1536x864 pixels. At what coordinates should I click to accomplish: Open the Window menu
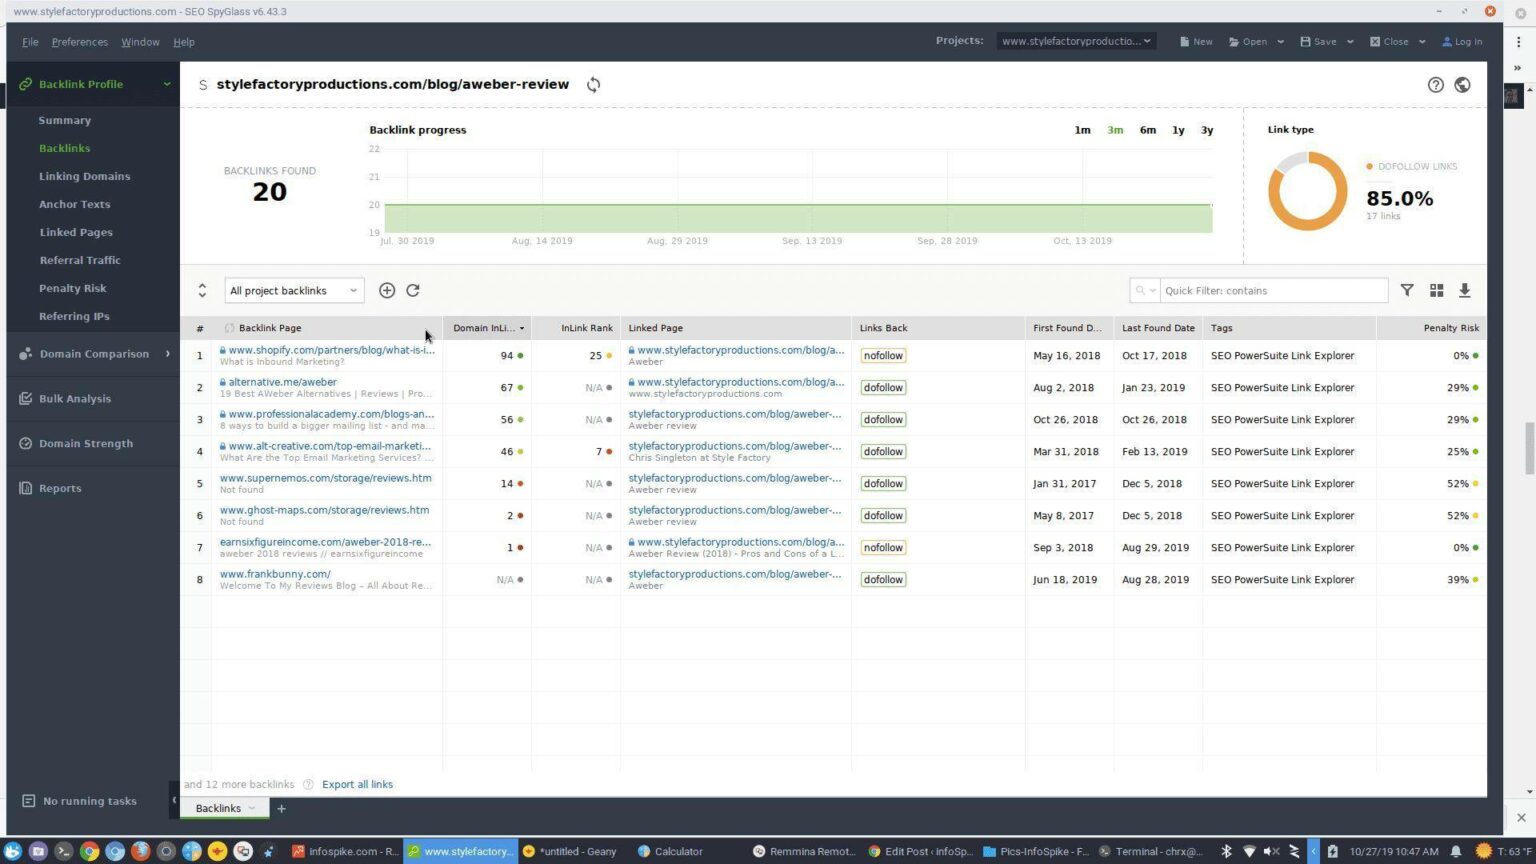140,42
